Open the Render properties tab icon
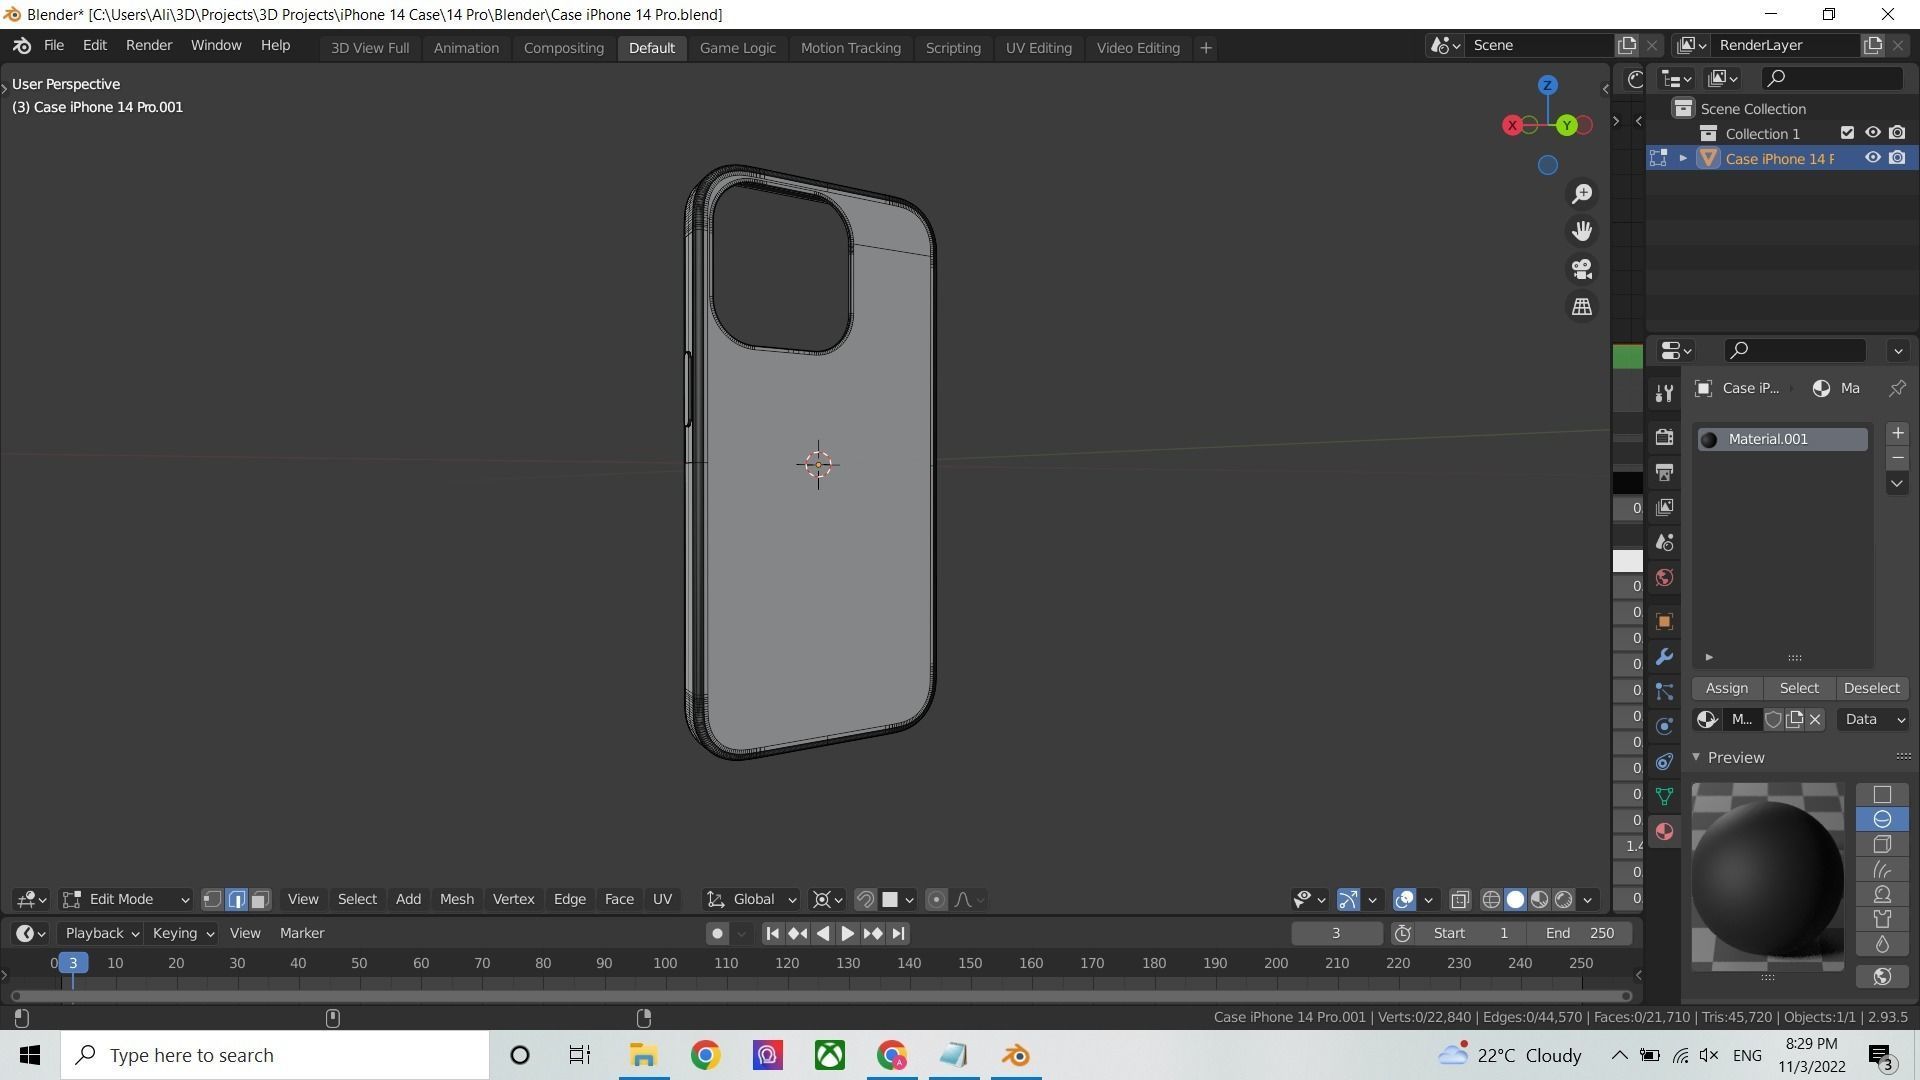 pyautogui.click(x=1664, y=437)
